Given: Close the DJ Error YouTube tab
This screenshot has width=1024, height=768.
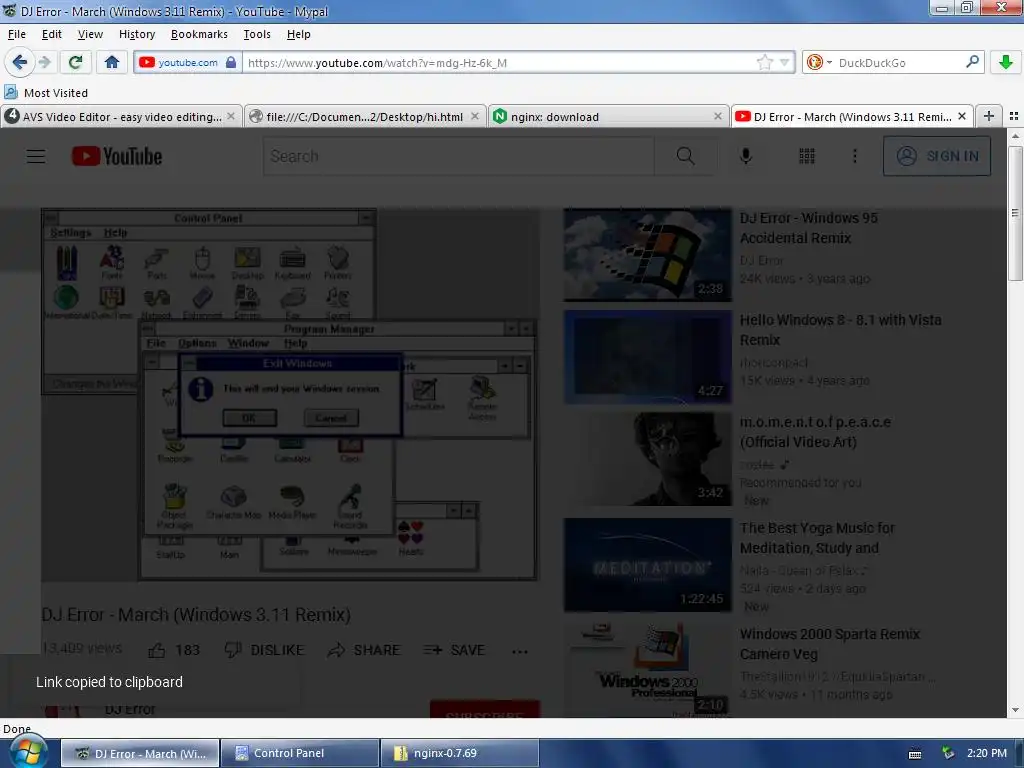Looking at the screenshot, I should [961, 116].
